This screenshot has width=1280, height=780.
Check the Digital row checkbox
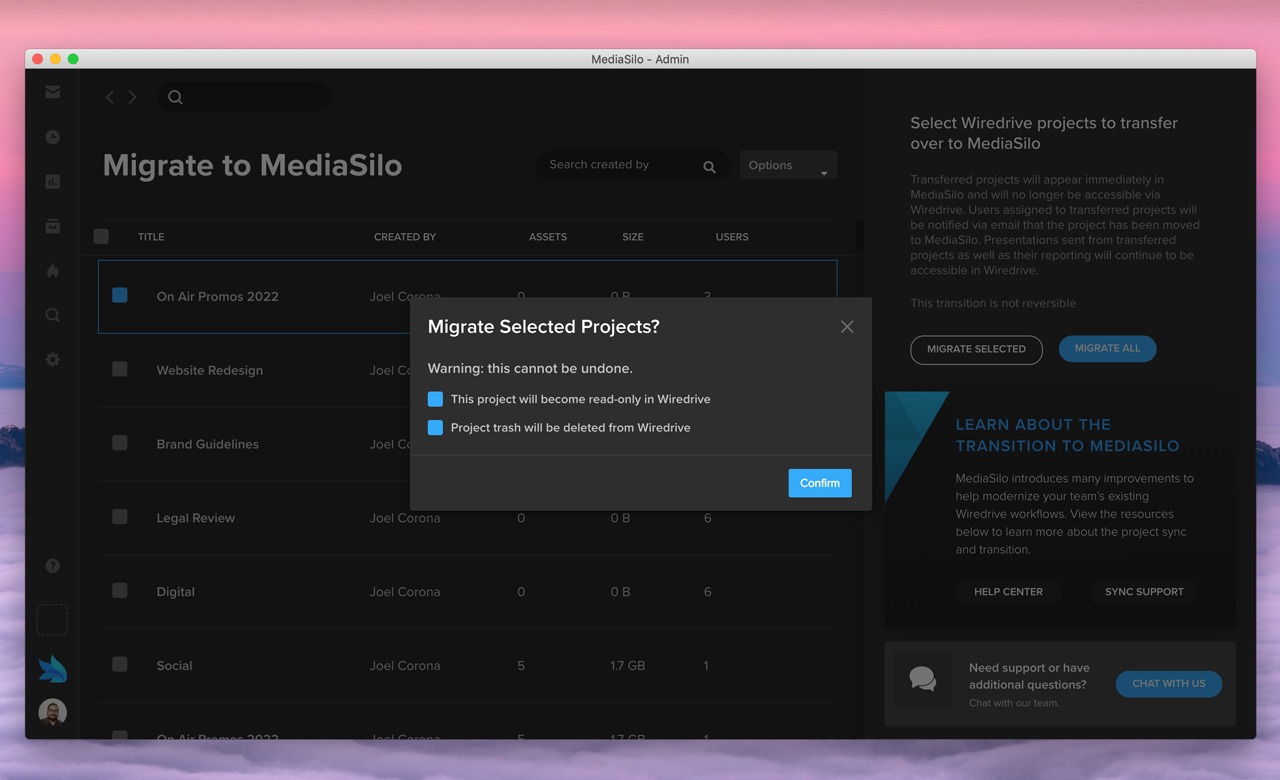pyautogui.click(x=120, y=591)
